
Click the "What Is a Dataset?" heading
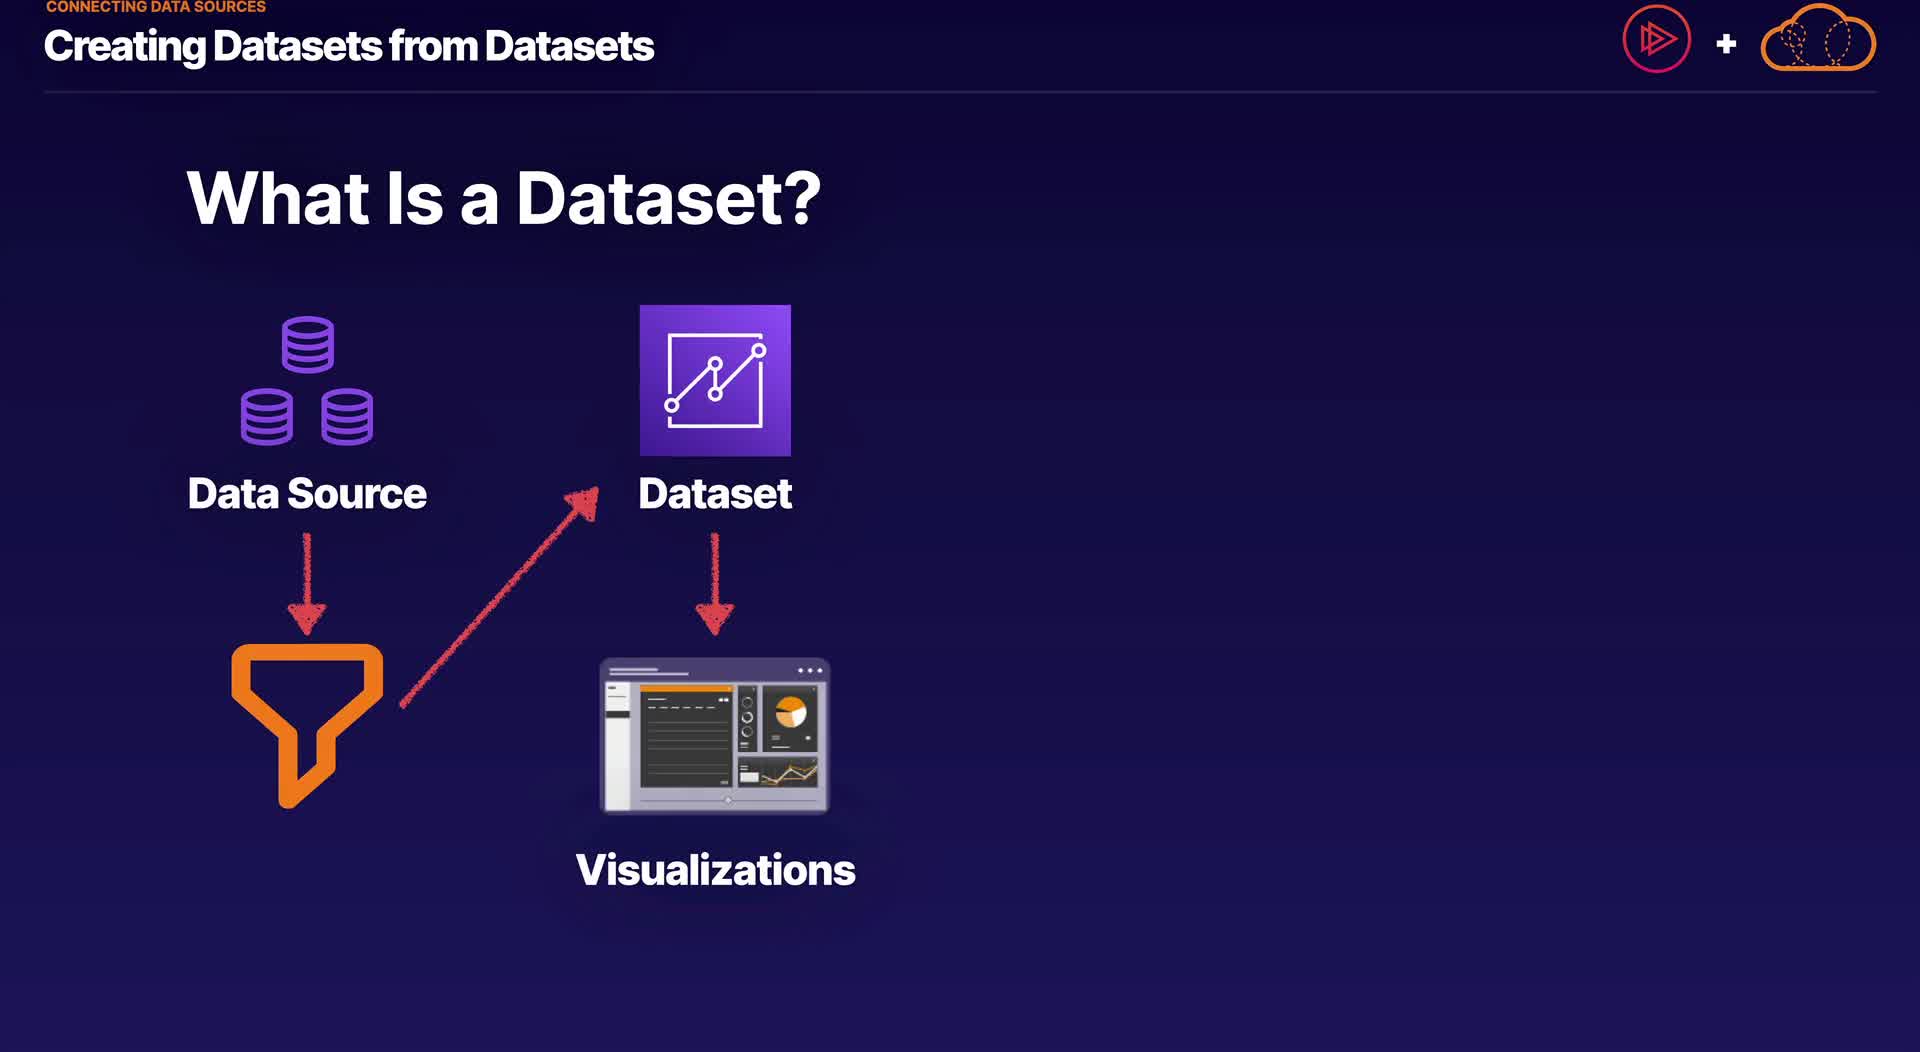pos(503,198)
